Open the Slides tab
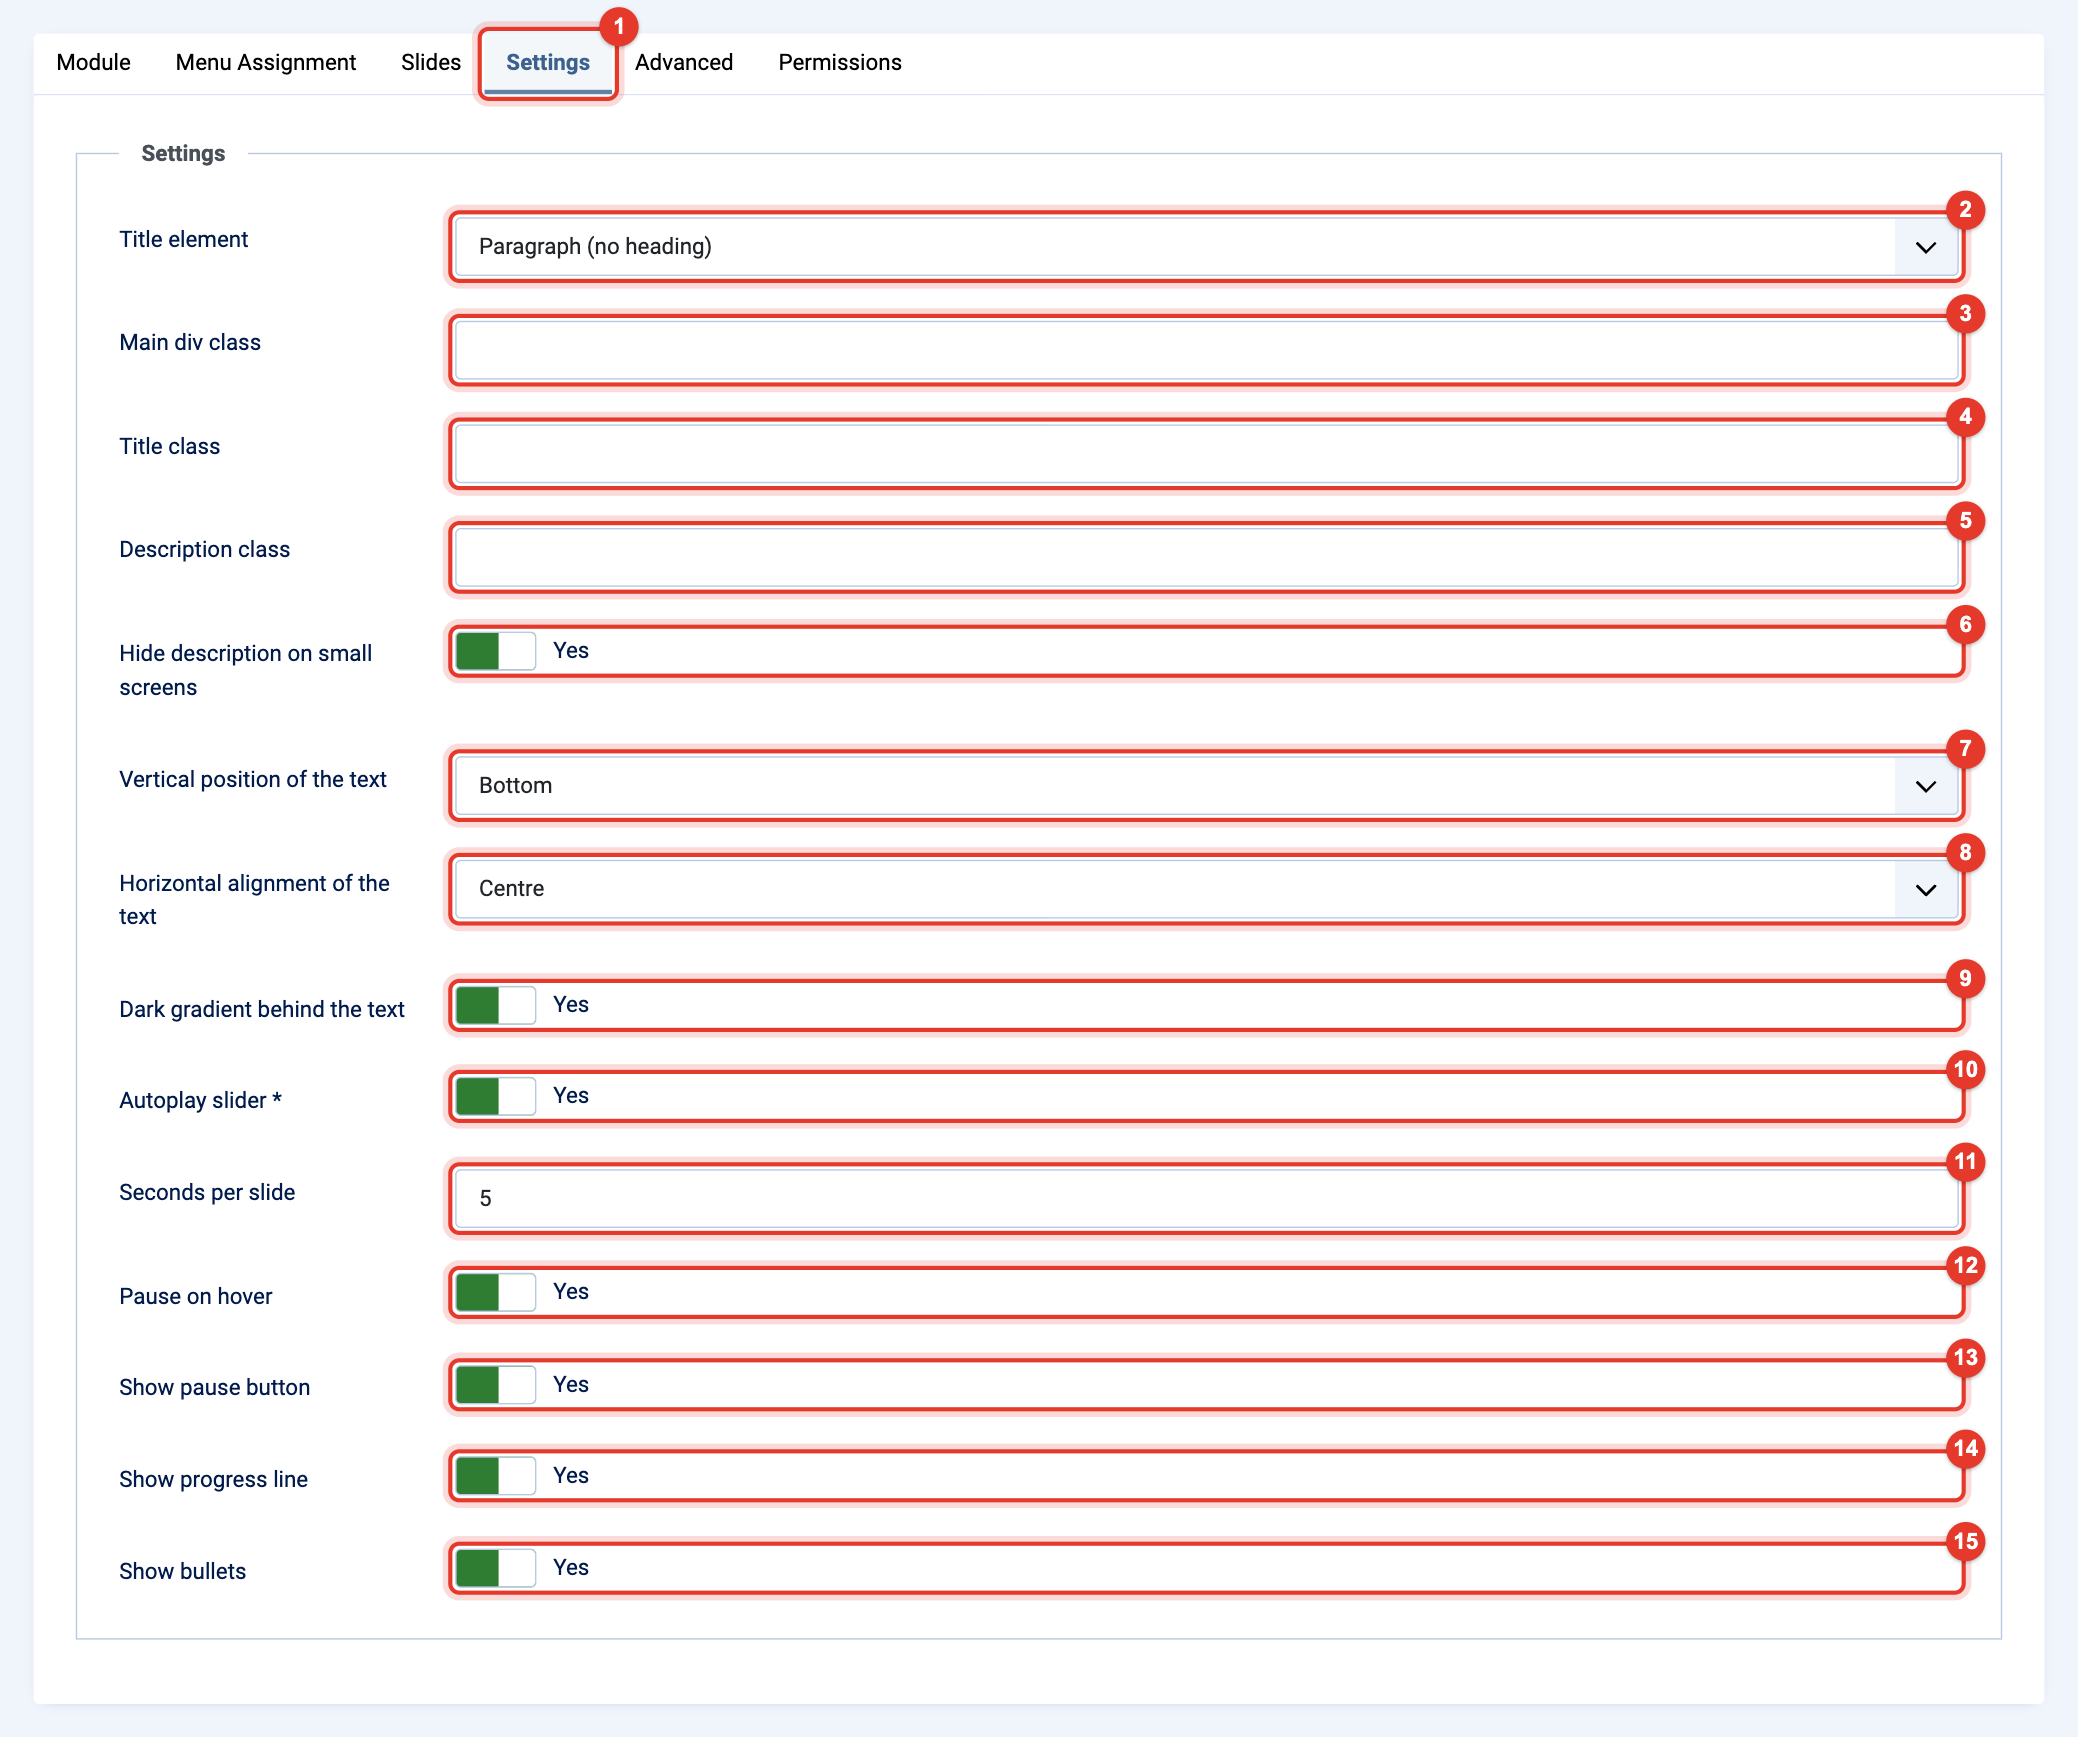The height and width of the screenshot is (1737, 2078). pyautogui.click(x=430, y=62)
